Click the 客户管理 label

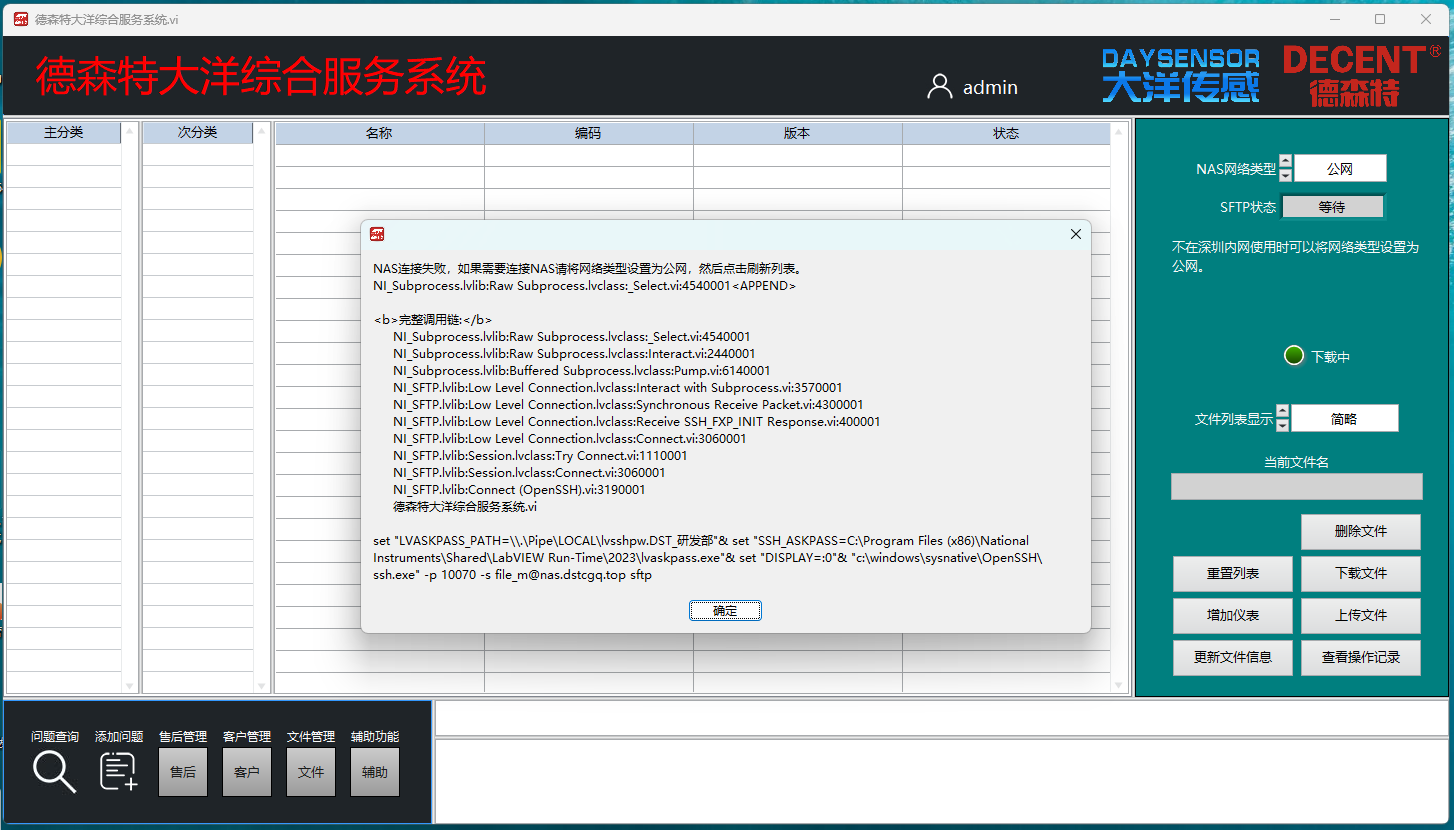click(247, 737)
